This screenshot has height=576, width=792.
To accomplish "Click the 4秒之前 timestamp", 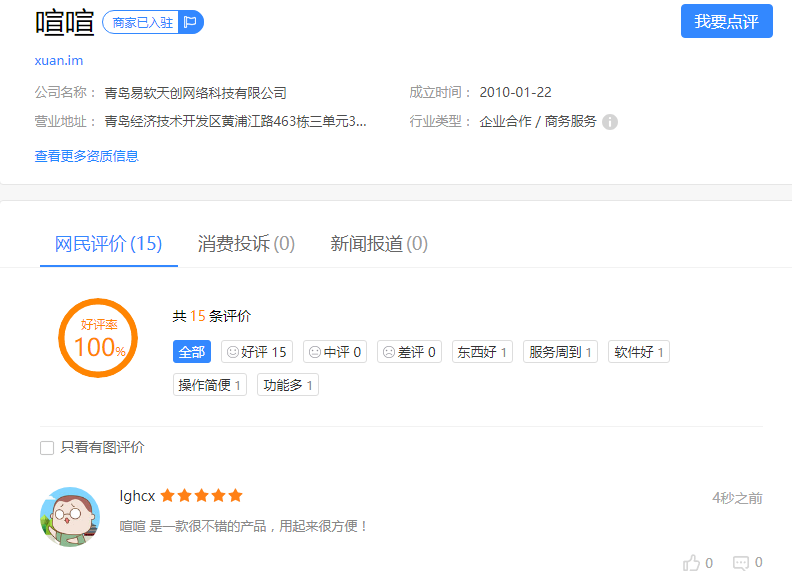I will click(737, 498).
